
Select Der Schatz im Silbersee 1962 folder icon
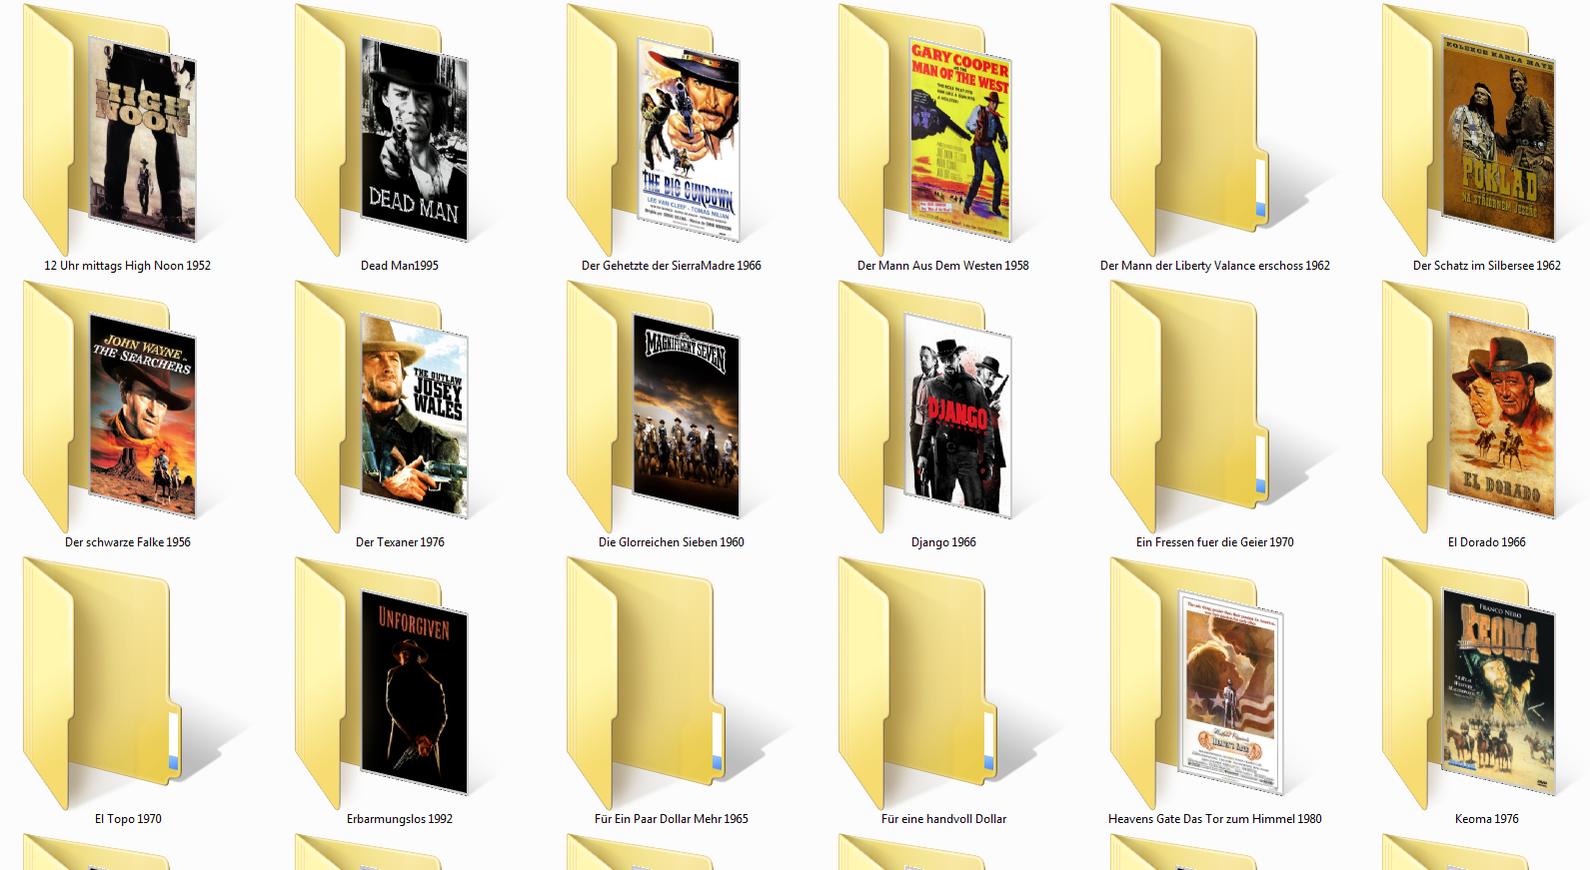1470,130
